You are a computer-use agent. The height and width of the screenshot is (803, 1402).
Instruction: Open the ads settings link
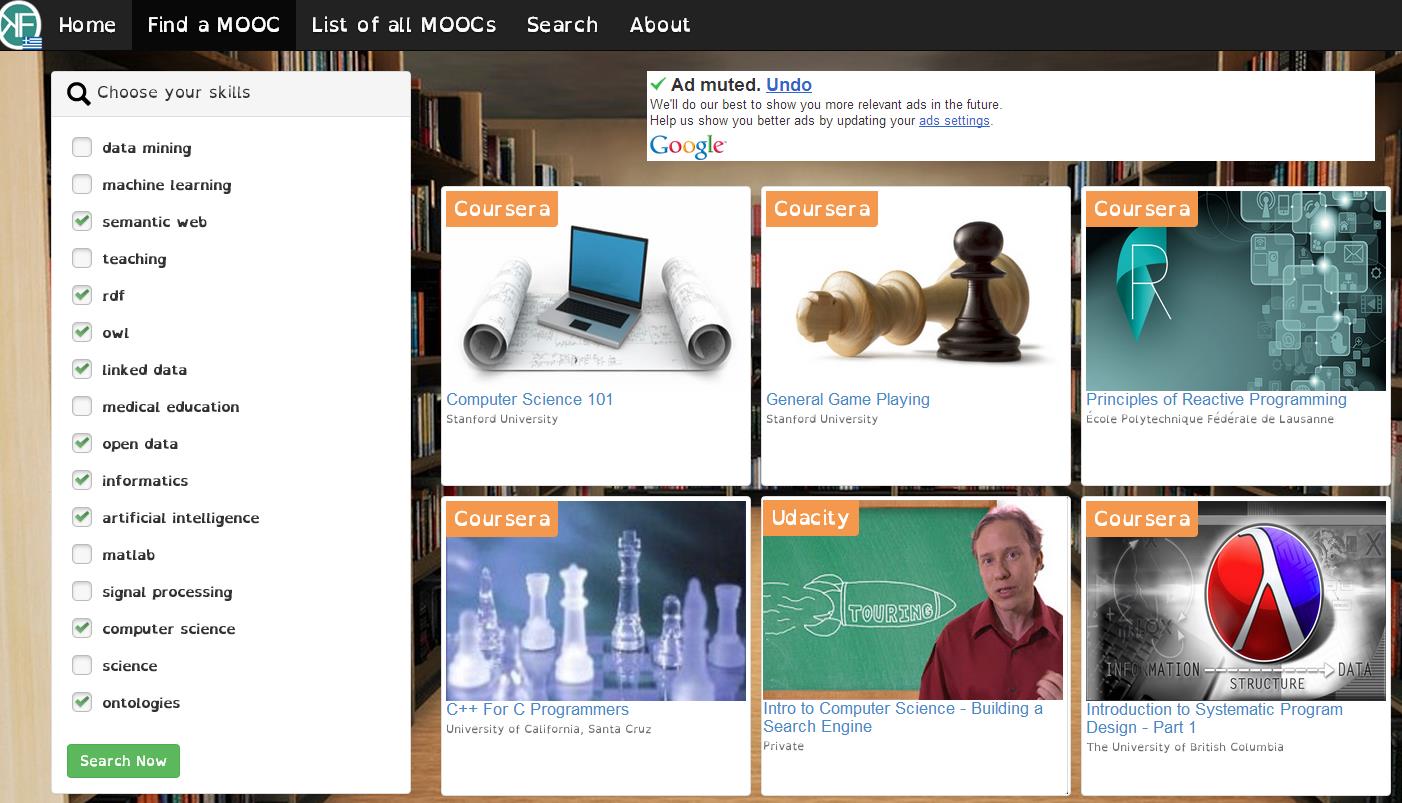(954, 121)
